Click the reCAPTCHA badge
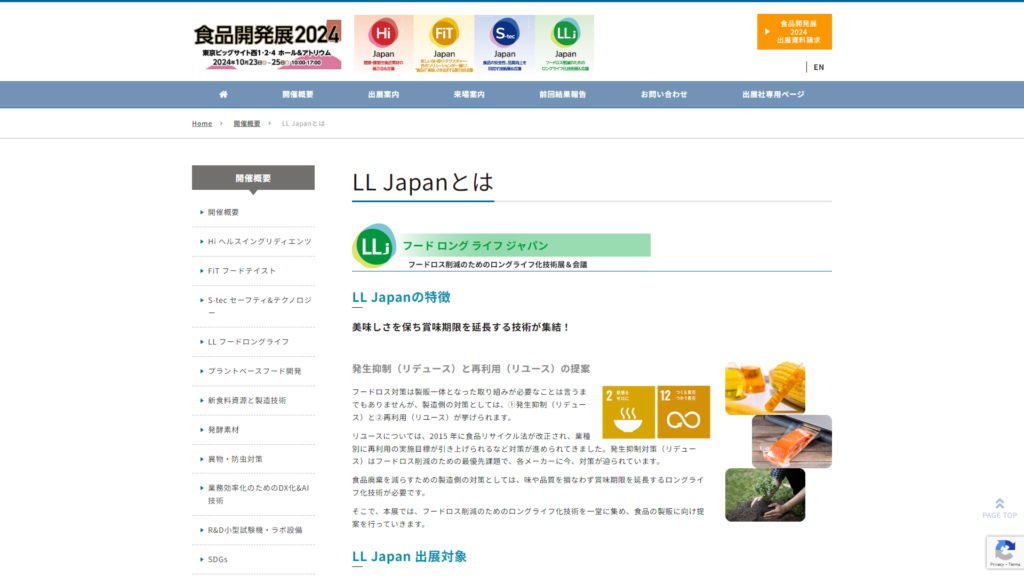This screenshot has width=1024, height=576. tap(1005, 552)
